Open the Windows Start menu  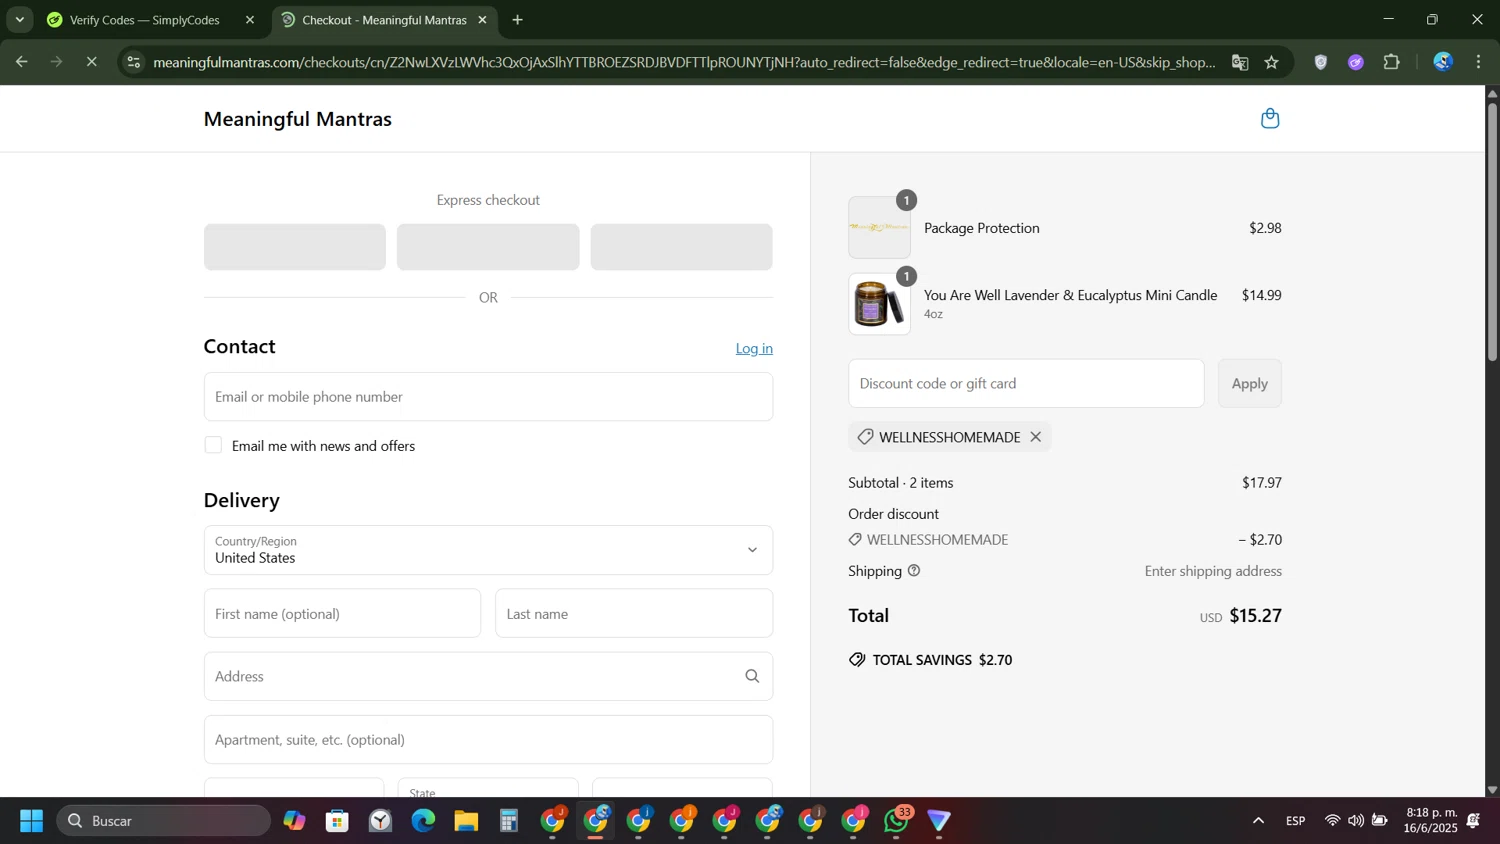31,821
